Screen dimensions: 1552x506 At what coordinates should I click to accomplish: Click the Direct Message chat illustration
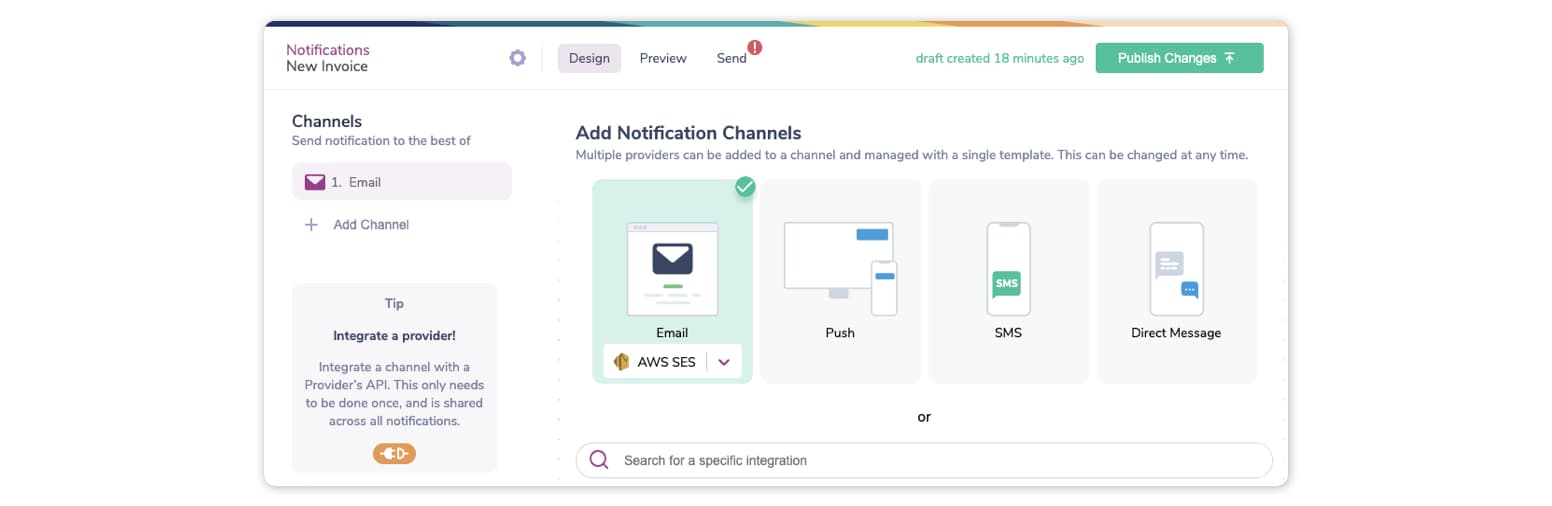[1176, 268]
